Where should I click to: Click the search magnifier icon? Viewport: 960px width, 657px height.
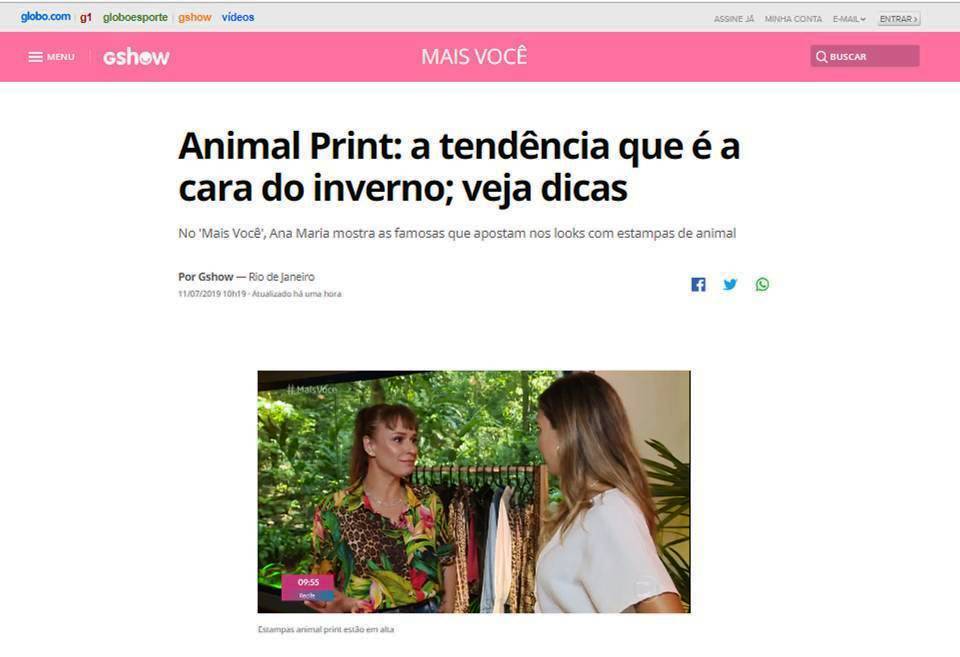(822, 57)
